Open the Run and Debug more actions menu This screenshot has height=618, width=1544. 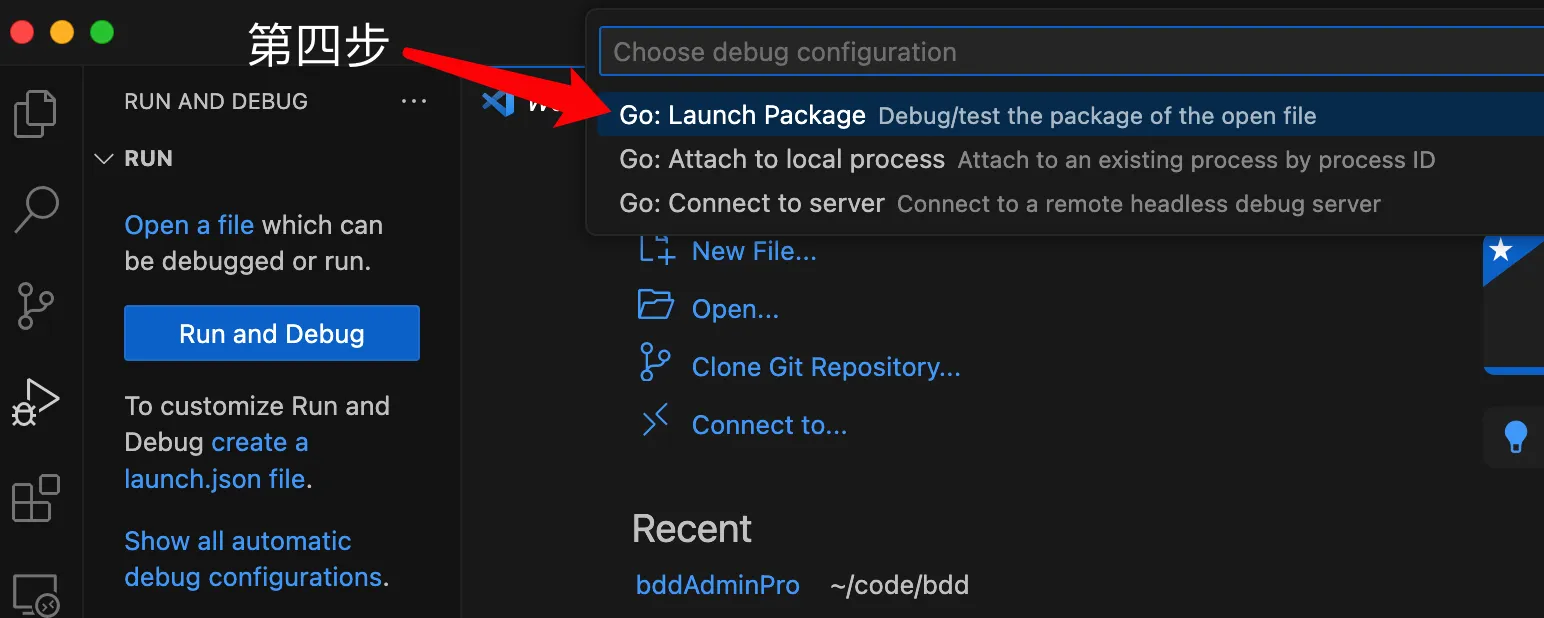[413, 101]
